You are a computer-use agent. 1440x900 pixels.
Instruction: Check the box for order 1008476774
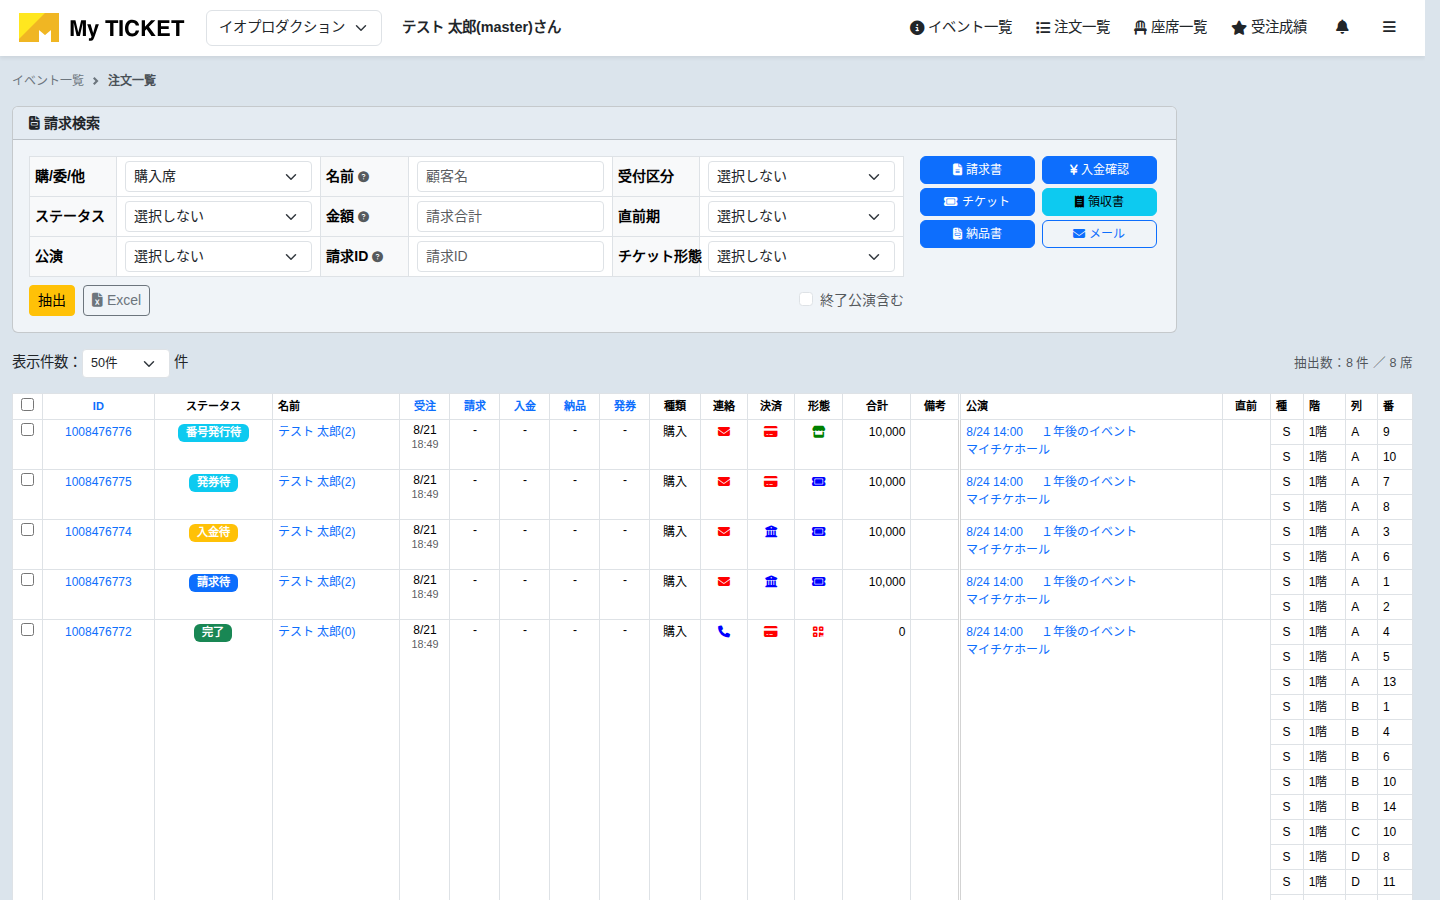(28, 530)
